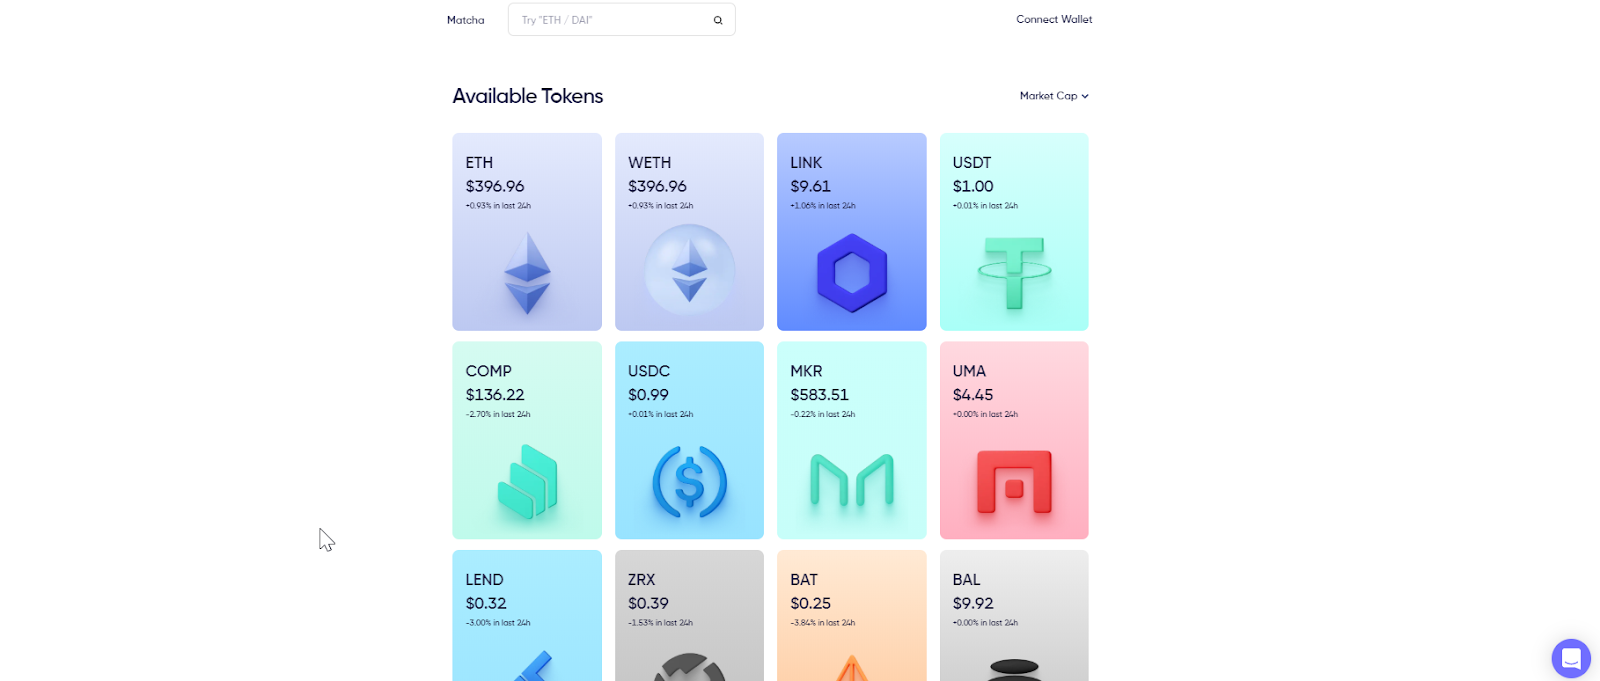Click the red UMA logo icon

1014,482
